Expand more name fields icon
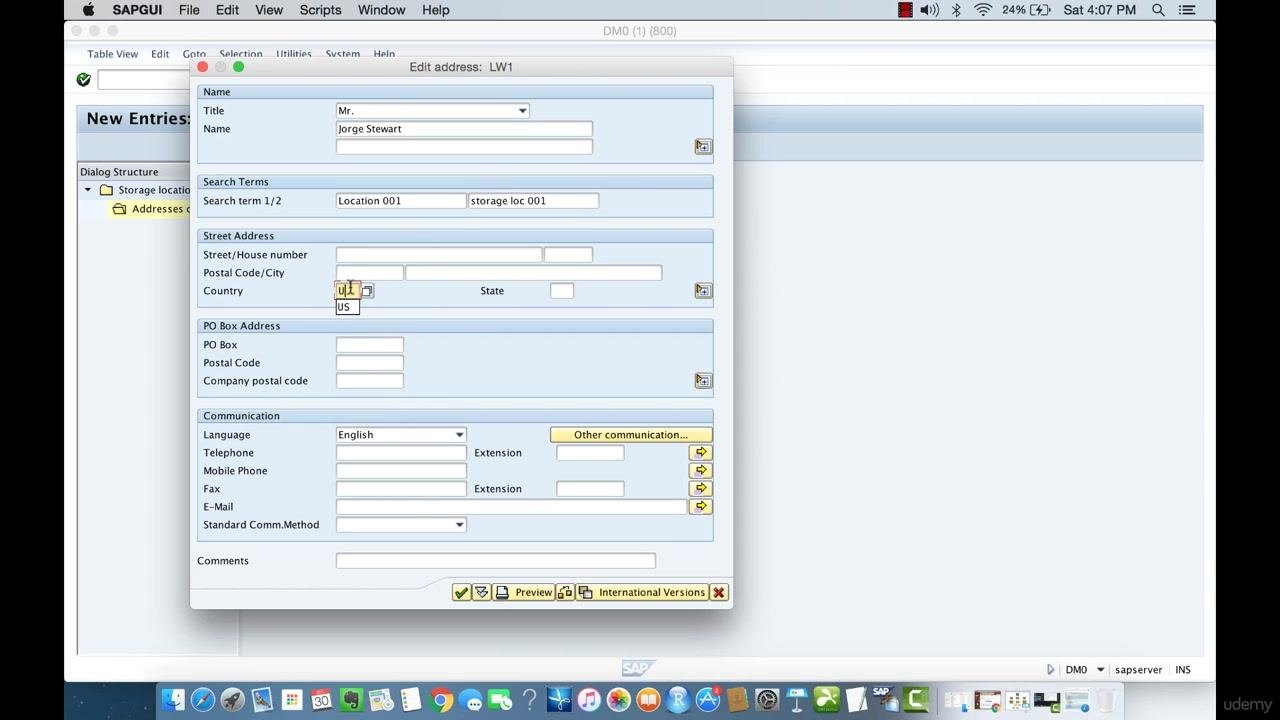1280x720 pixels. pyautogui.click(x=703, y=147)
